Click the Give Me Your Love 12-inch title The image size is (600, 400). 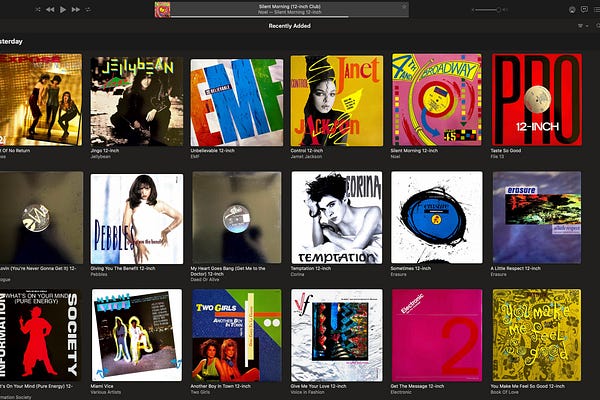coord(318,386)
